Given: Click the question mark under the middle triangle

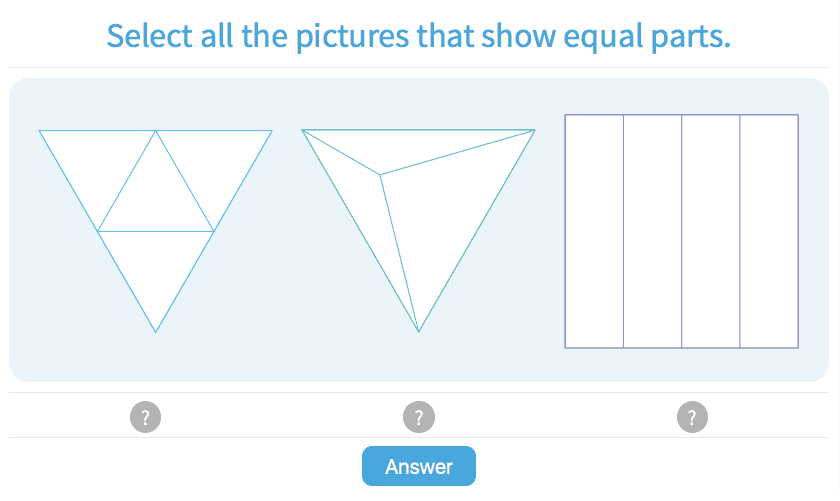Looking at the screenshot, I should click(x=418, y=417).
